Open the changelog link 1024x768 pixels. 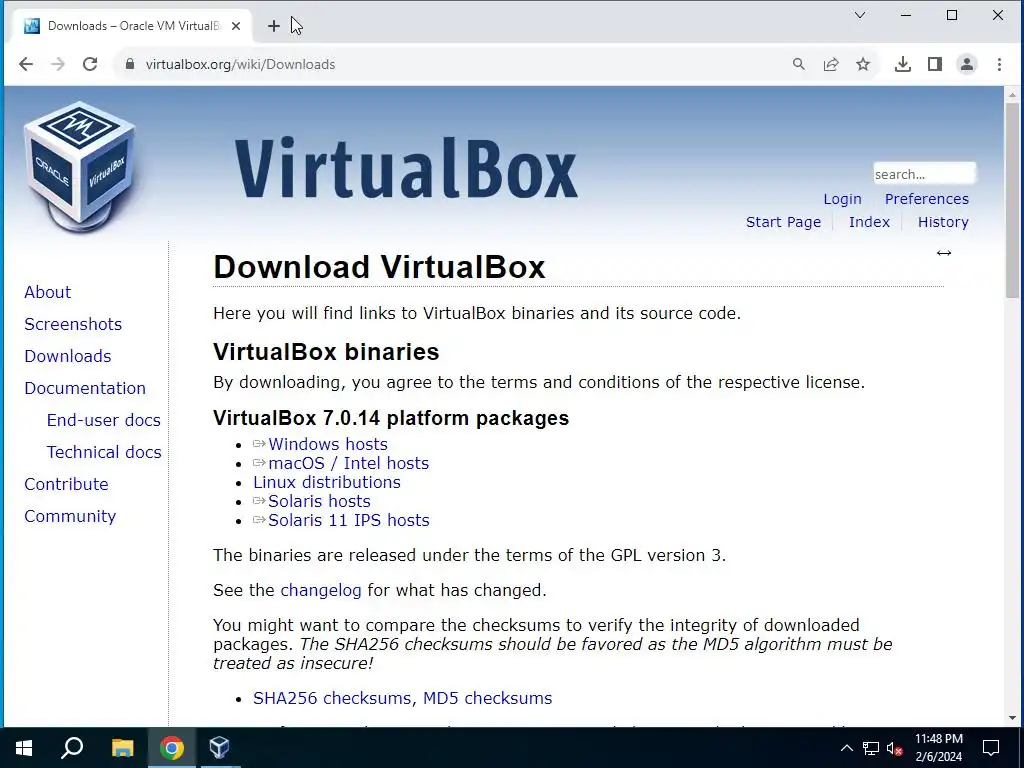pos(321,590)
